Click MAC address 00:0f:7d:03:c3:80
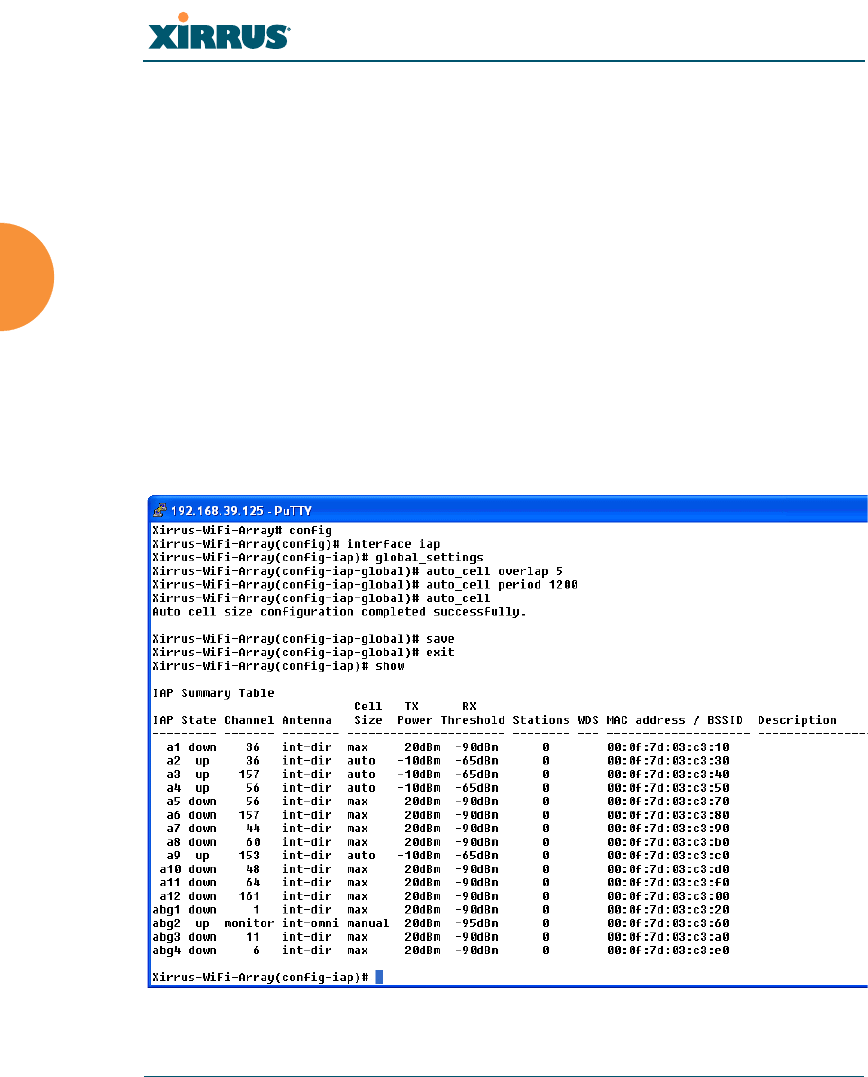This screenshot has height=1077, width=868. [668, 815]
